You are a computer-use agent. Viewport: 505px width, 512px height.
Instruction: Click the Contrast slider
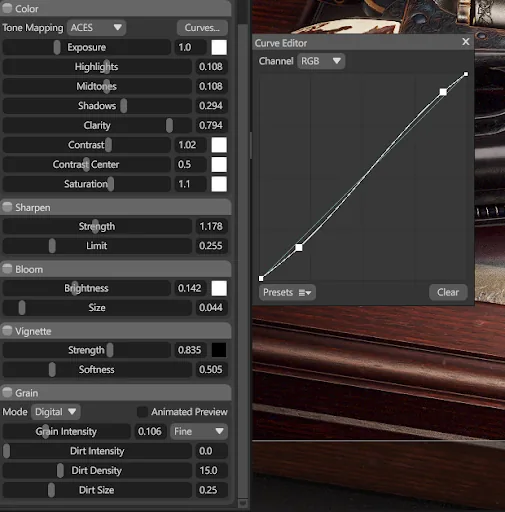click(87, 145)
